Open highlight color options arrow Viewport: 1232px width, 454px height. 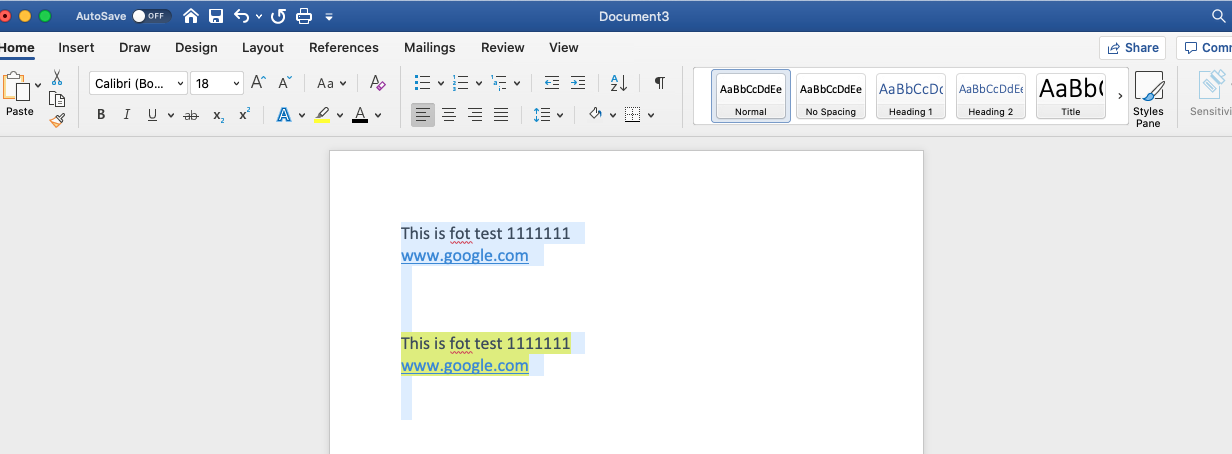340,115
